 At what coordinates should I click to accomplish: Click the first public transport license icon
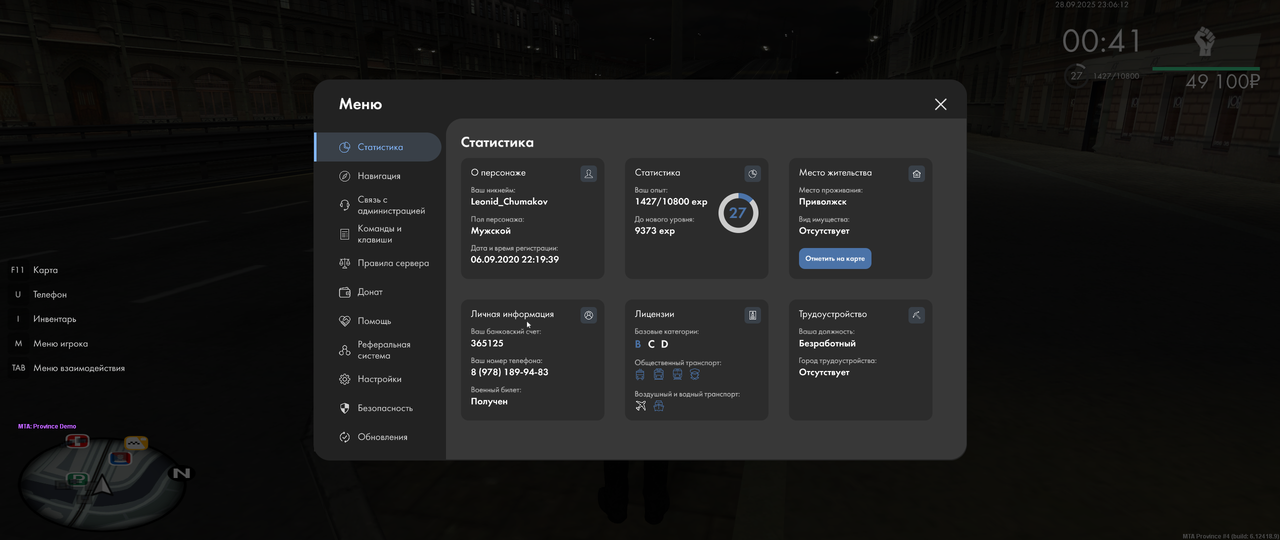pyautogui.click(x=640, y=375)
